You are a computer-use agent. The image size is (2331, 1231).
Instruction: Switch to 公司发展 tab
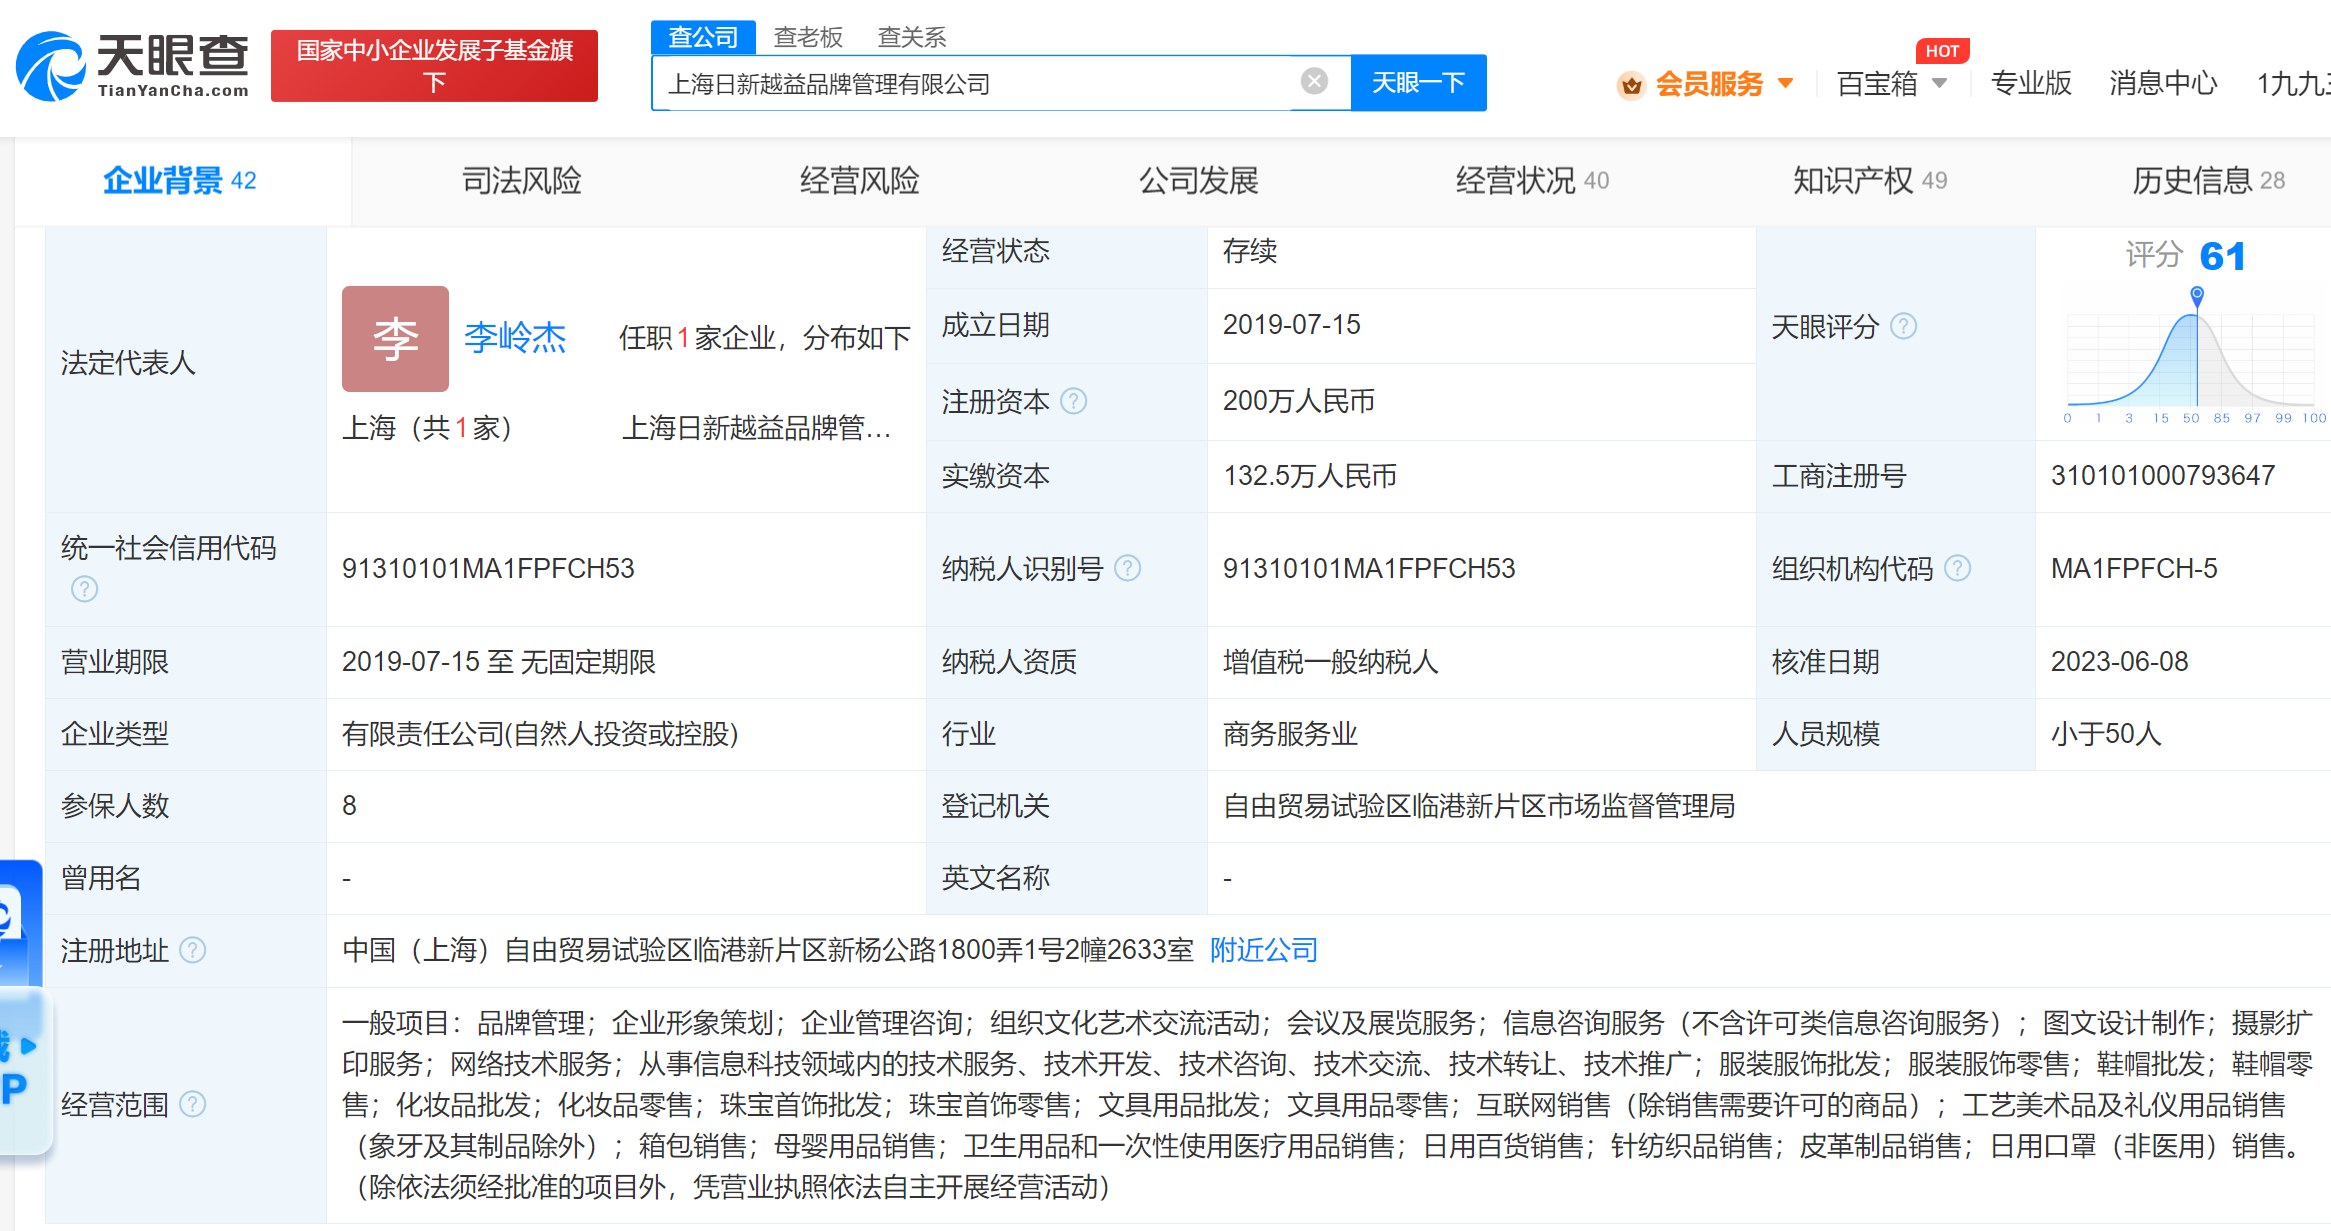pos(1198,180)
